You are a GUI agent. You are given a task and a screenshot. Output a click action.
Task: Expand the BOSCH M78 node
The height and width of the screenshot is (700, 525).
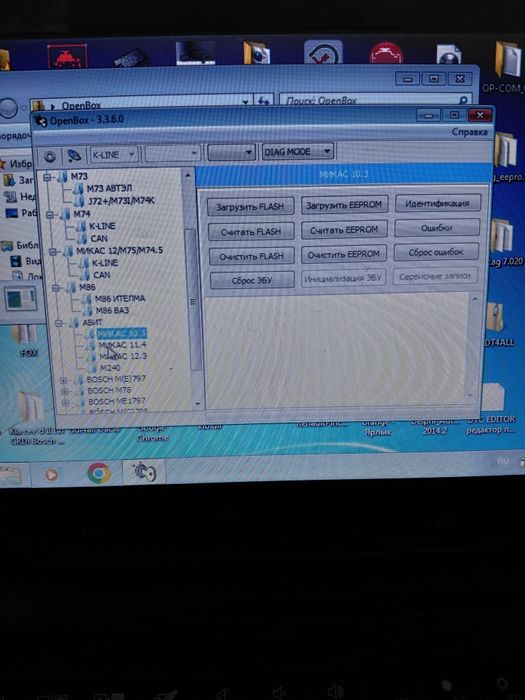[65, 392]
